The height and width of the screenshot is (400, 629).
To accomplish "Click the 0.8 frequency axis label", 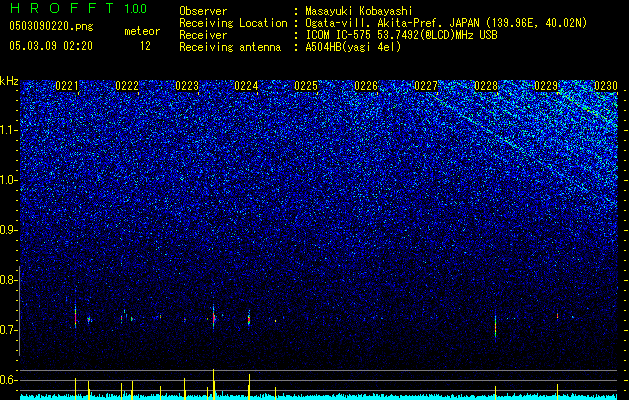I will point(9,280).
